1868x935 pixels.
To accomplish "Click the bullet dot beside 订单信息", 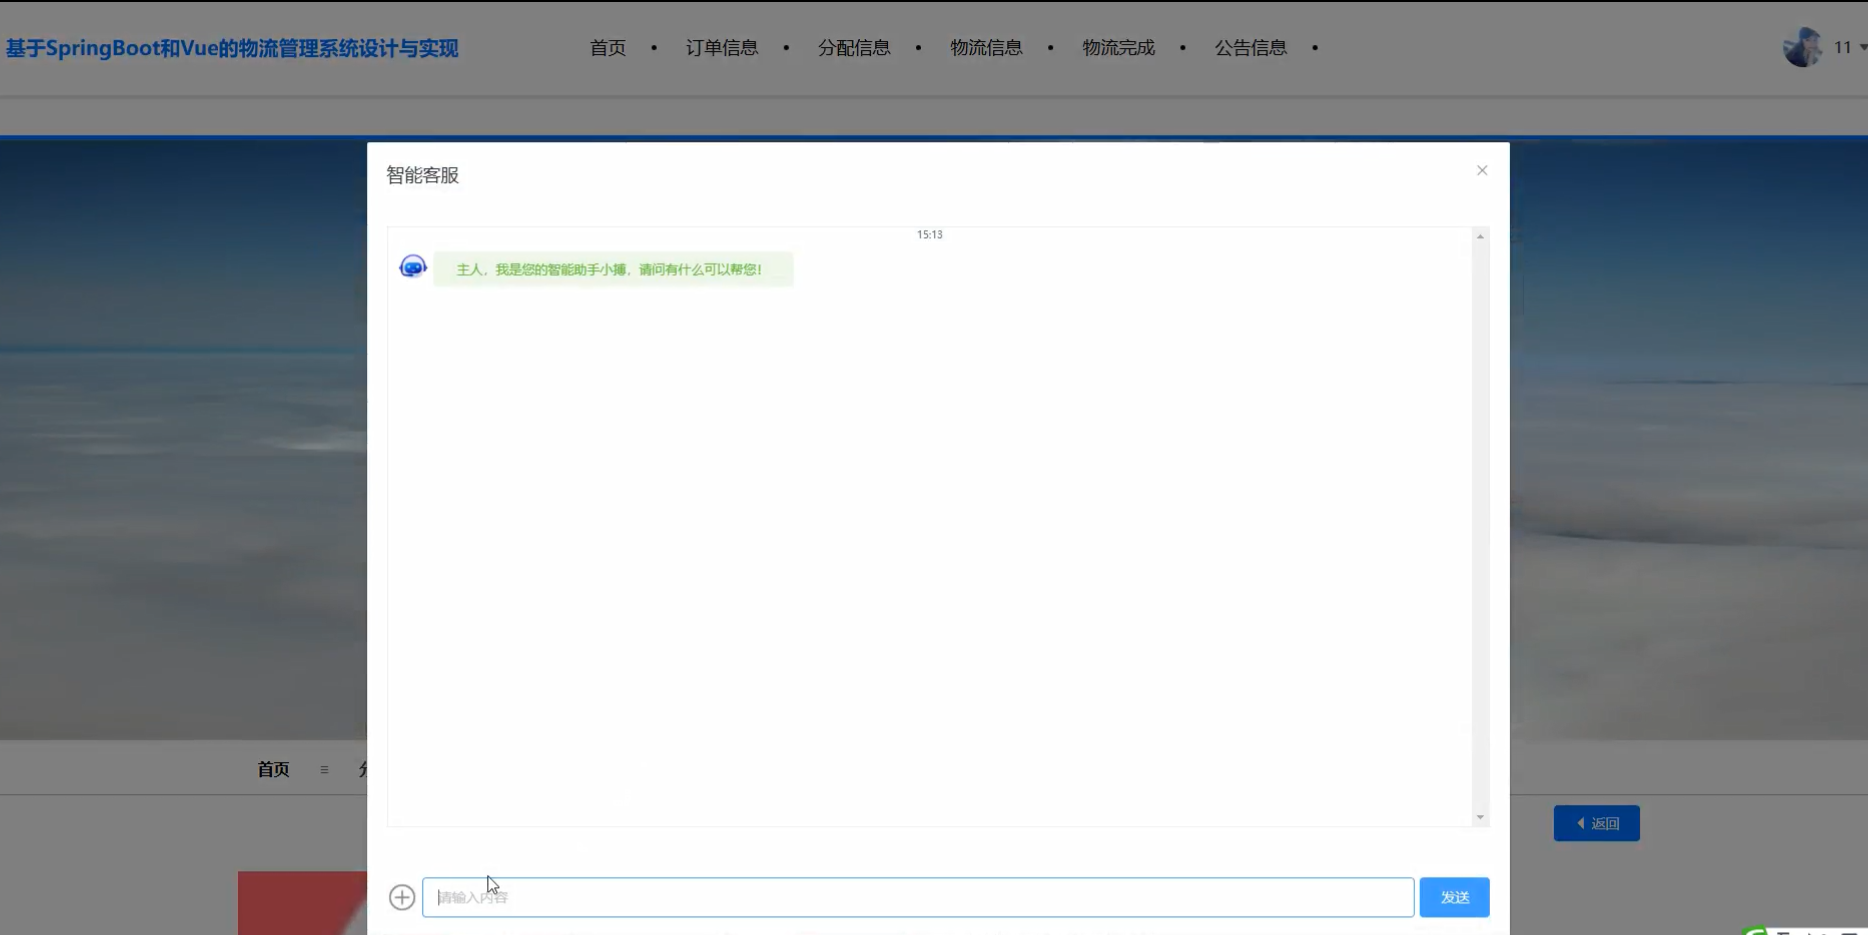I will point(787,47).
